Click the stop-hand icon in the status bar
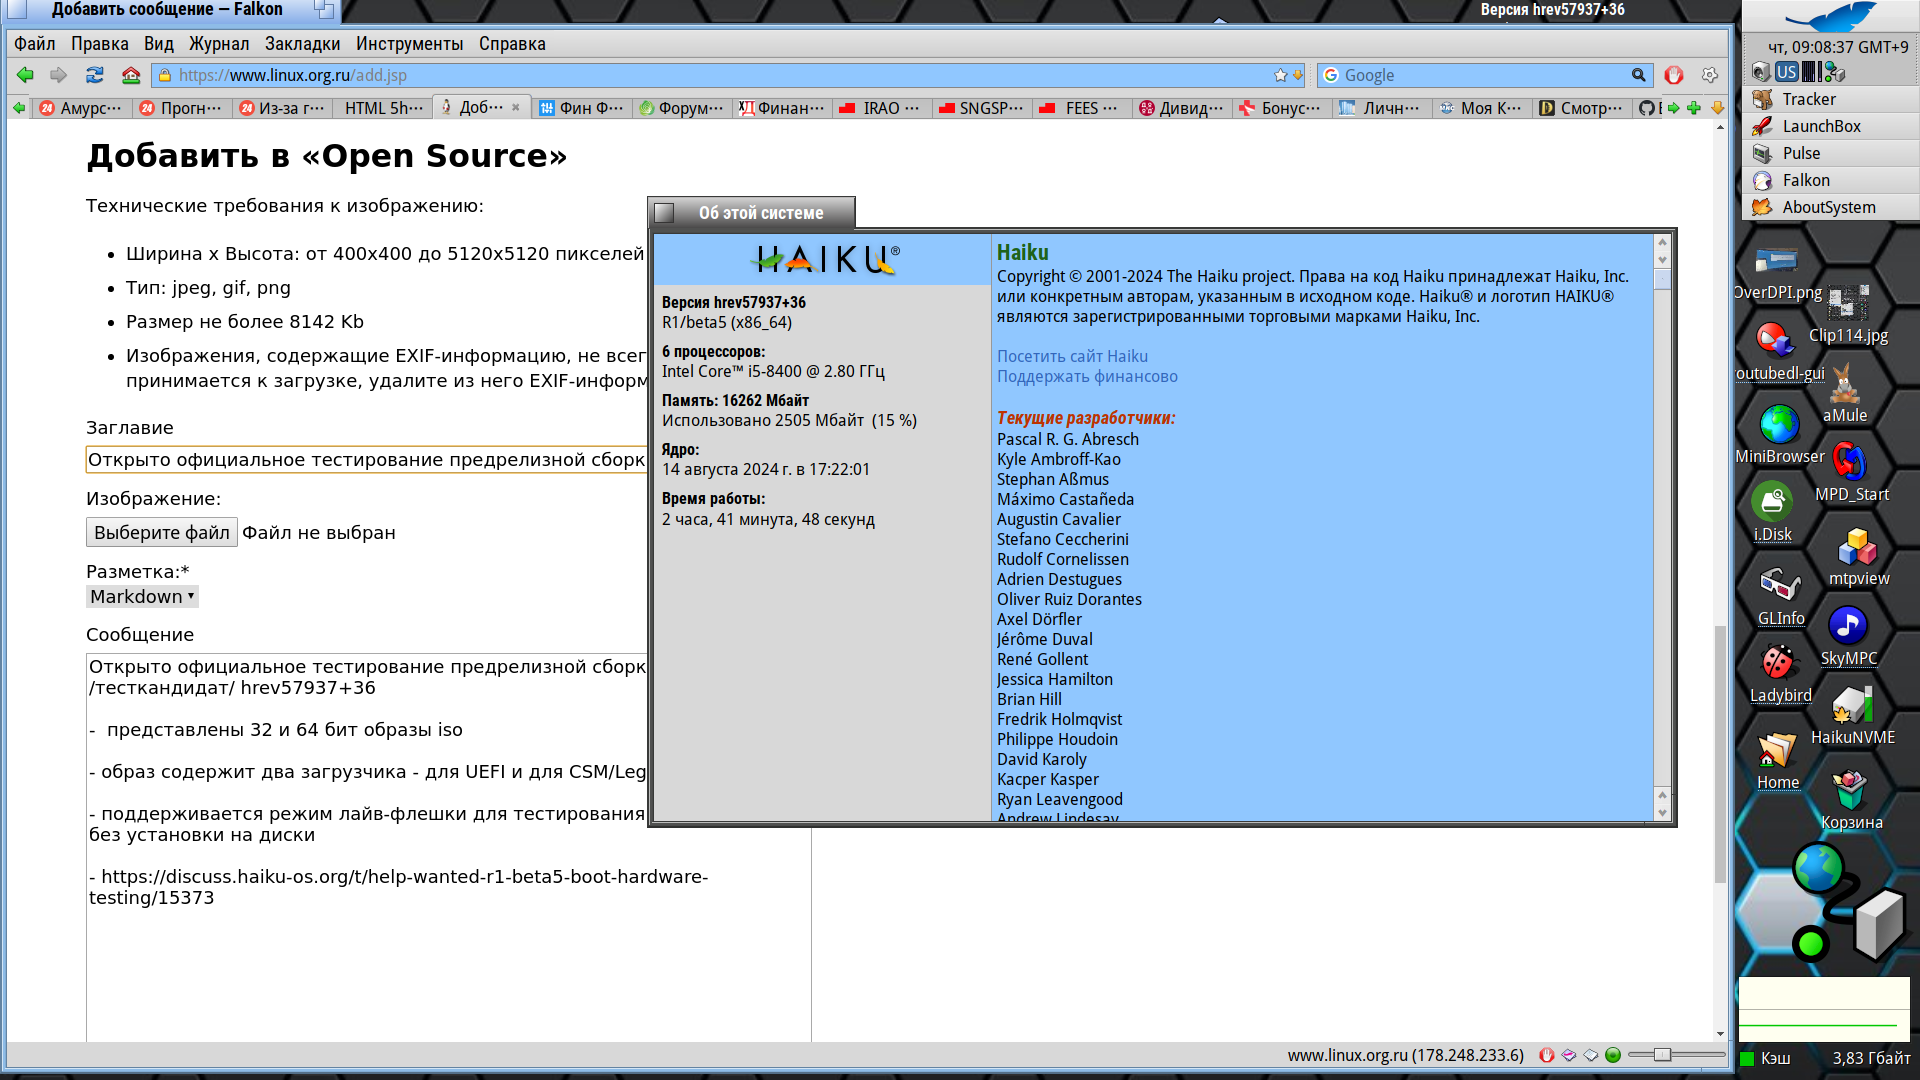The width and height of the screenshot is (1920, 1080). (x=1546, y=1055)
